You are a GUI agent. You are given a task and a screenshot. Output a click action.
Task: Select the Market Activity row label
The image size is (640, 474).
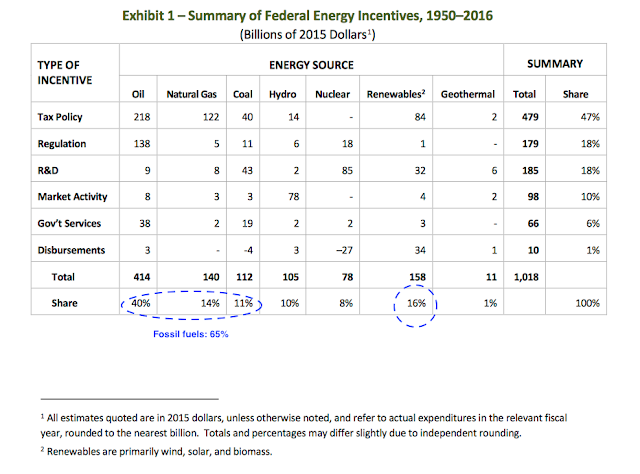click(x=72, y=197)
